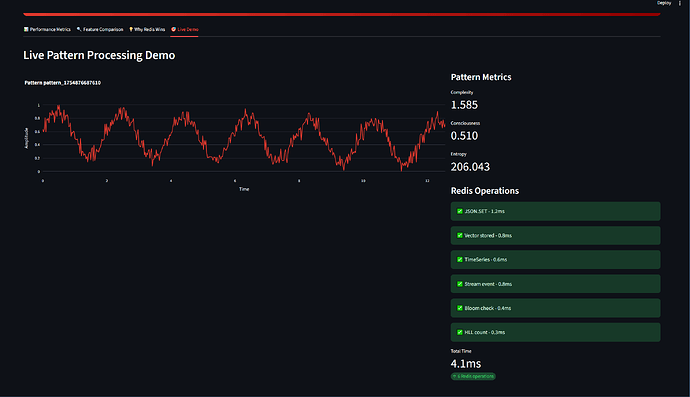The width and height of the screenshot is (690, 397).
Task: Click the Consciousness value 0.510
Action: pos(464,136)
